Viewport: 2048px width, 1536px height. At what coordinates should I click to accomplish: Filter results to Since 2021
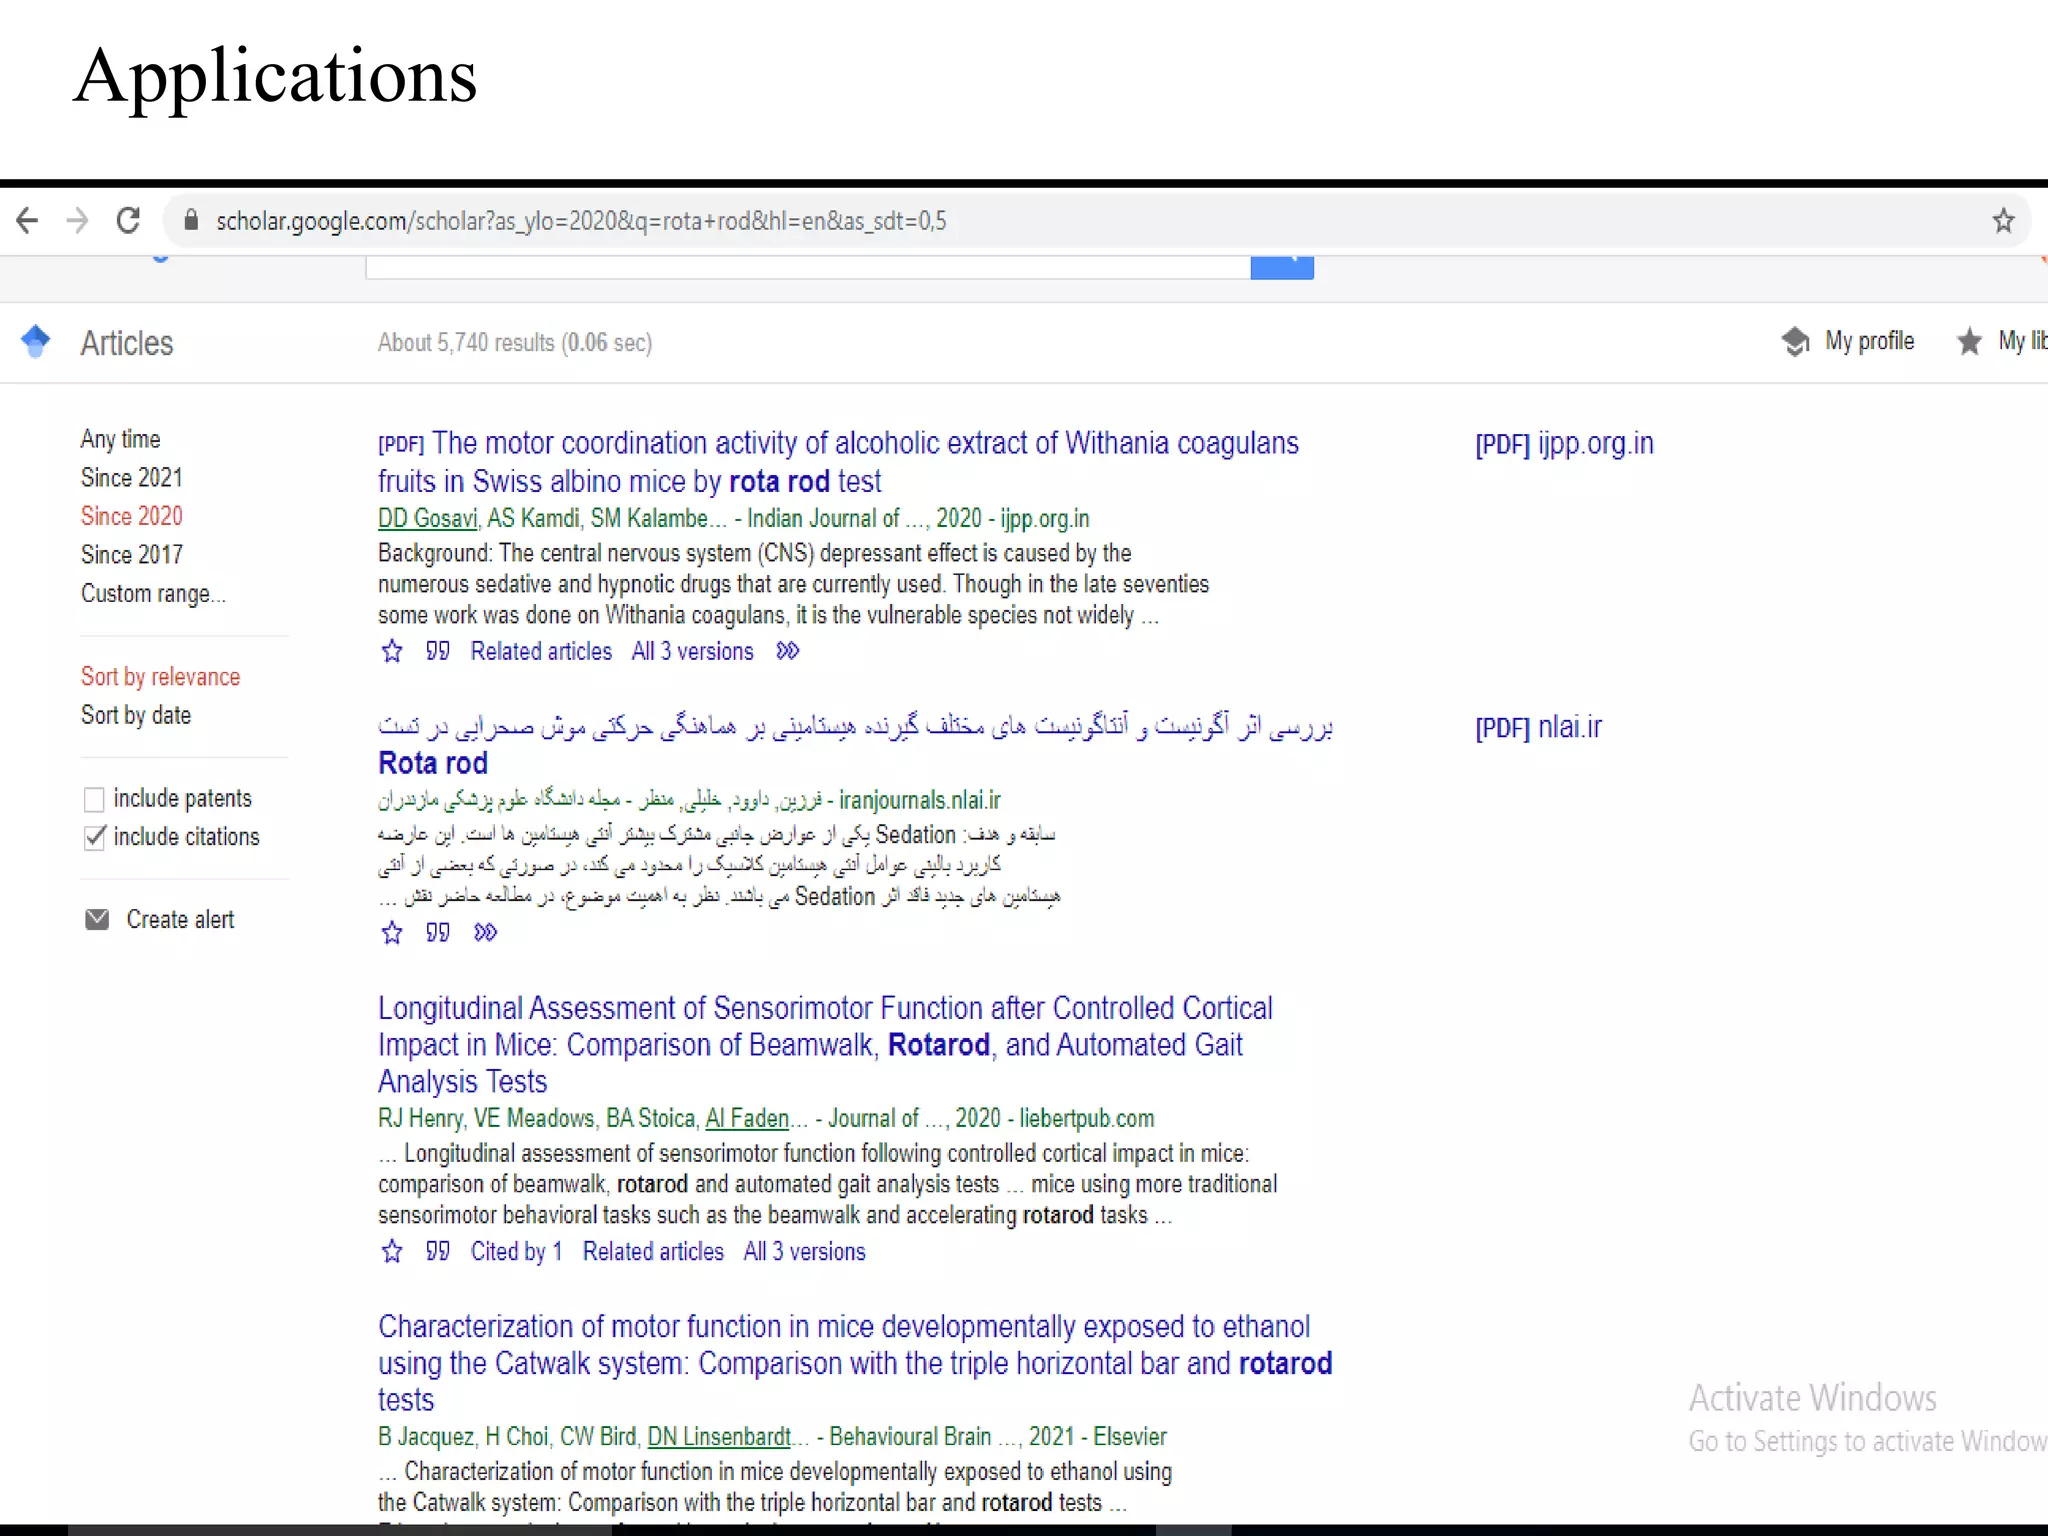pyautogui.click(x=132, y=478)
